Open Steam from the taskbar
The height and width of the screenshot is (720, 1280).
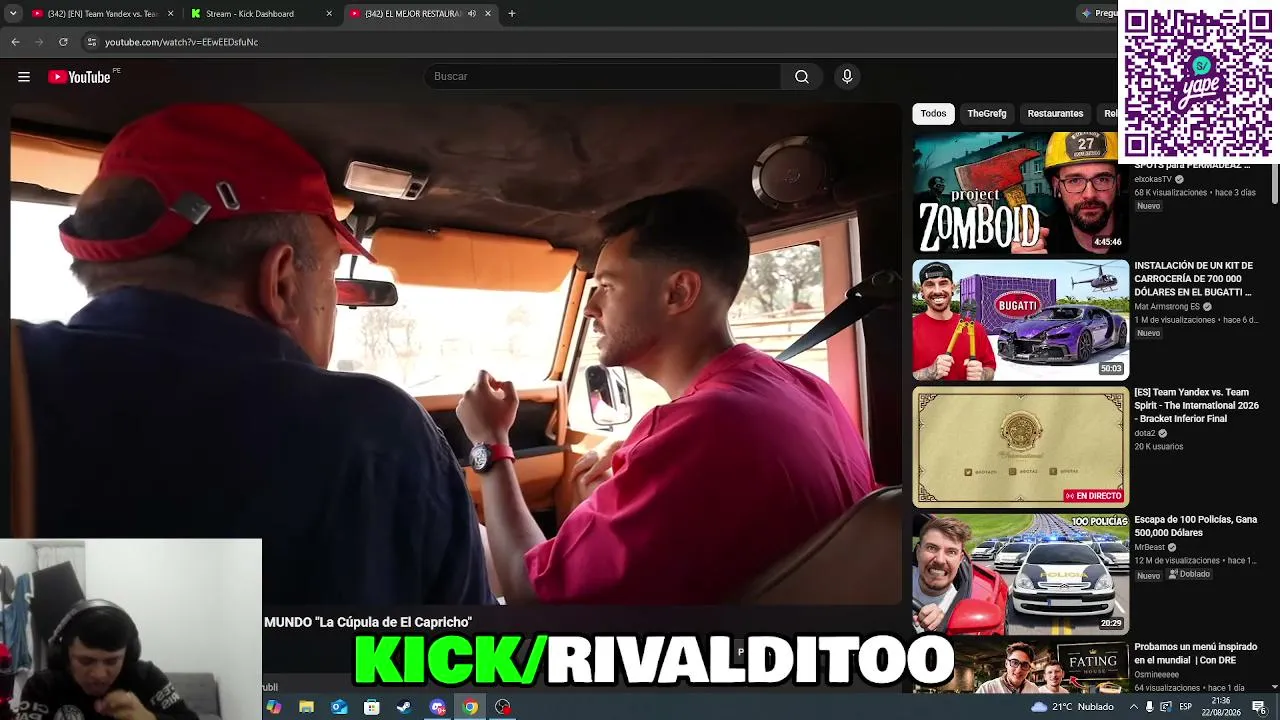(404, 707)
